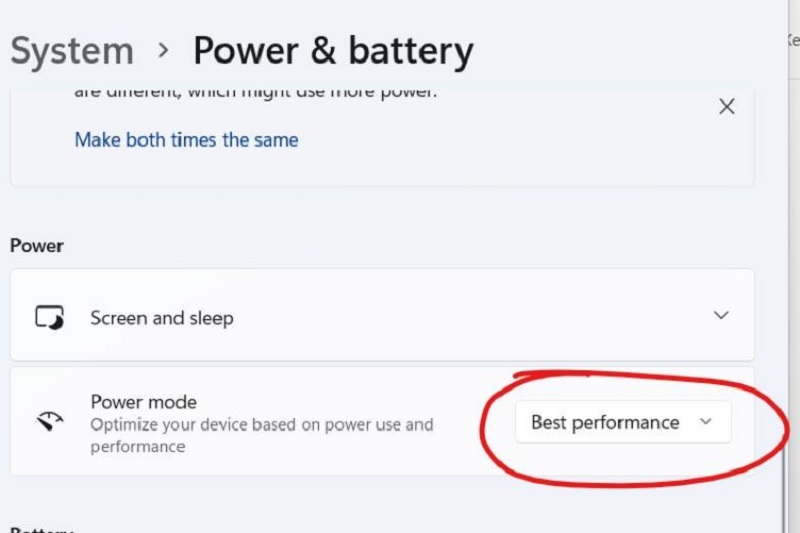Click the Power & battery page title
This screenshot has width=800, height=533.
point(333,52)
